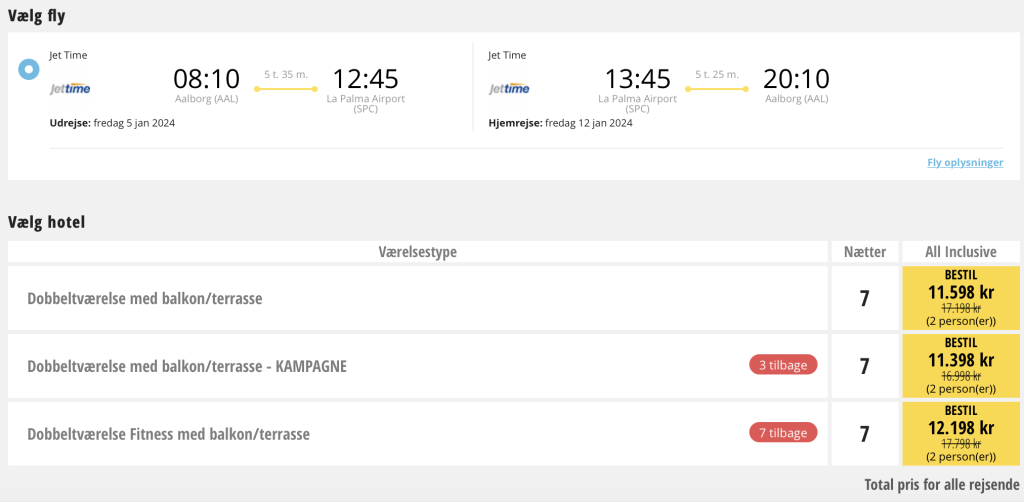Click the '7 tilbage' red badge
Viewport: 1024px width, 502px height.
pyautogui.click(x=783, y=432)
